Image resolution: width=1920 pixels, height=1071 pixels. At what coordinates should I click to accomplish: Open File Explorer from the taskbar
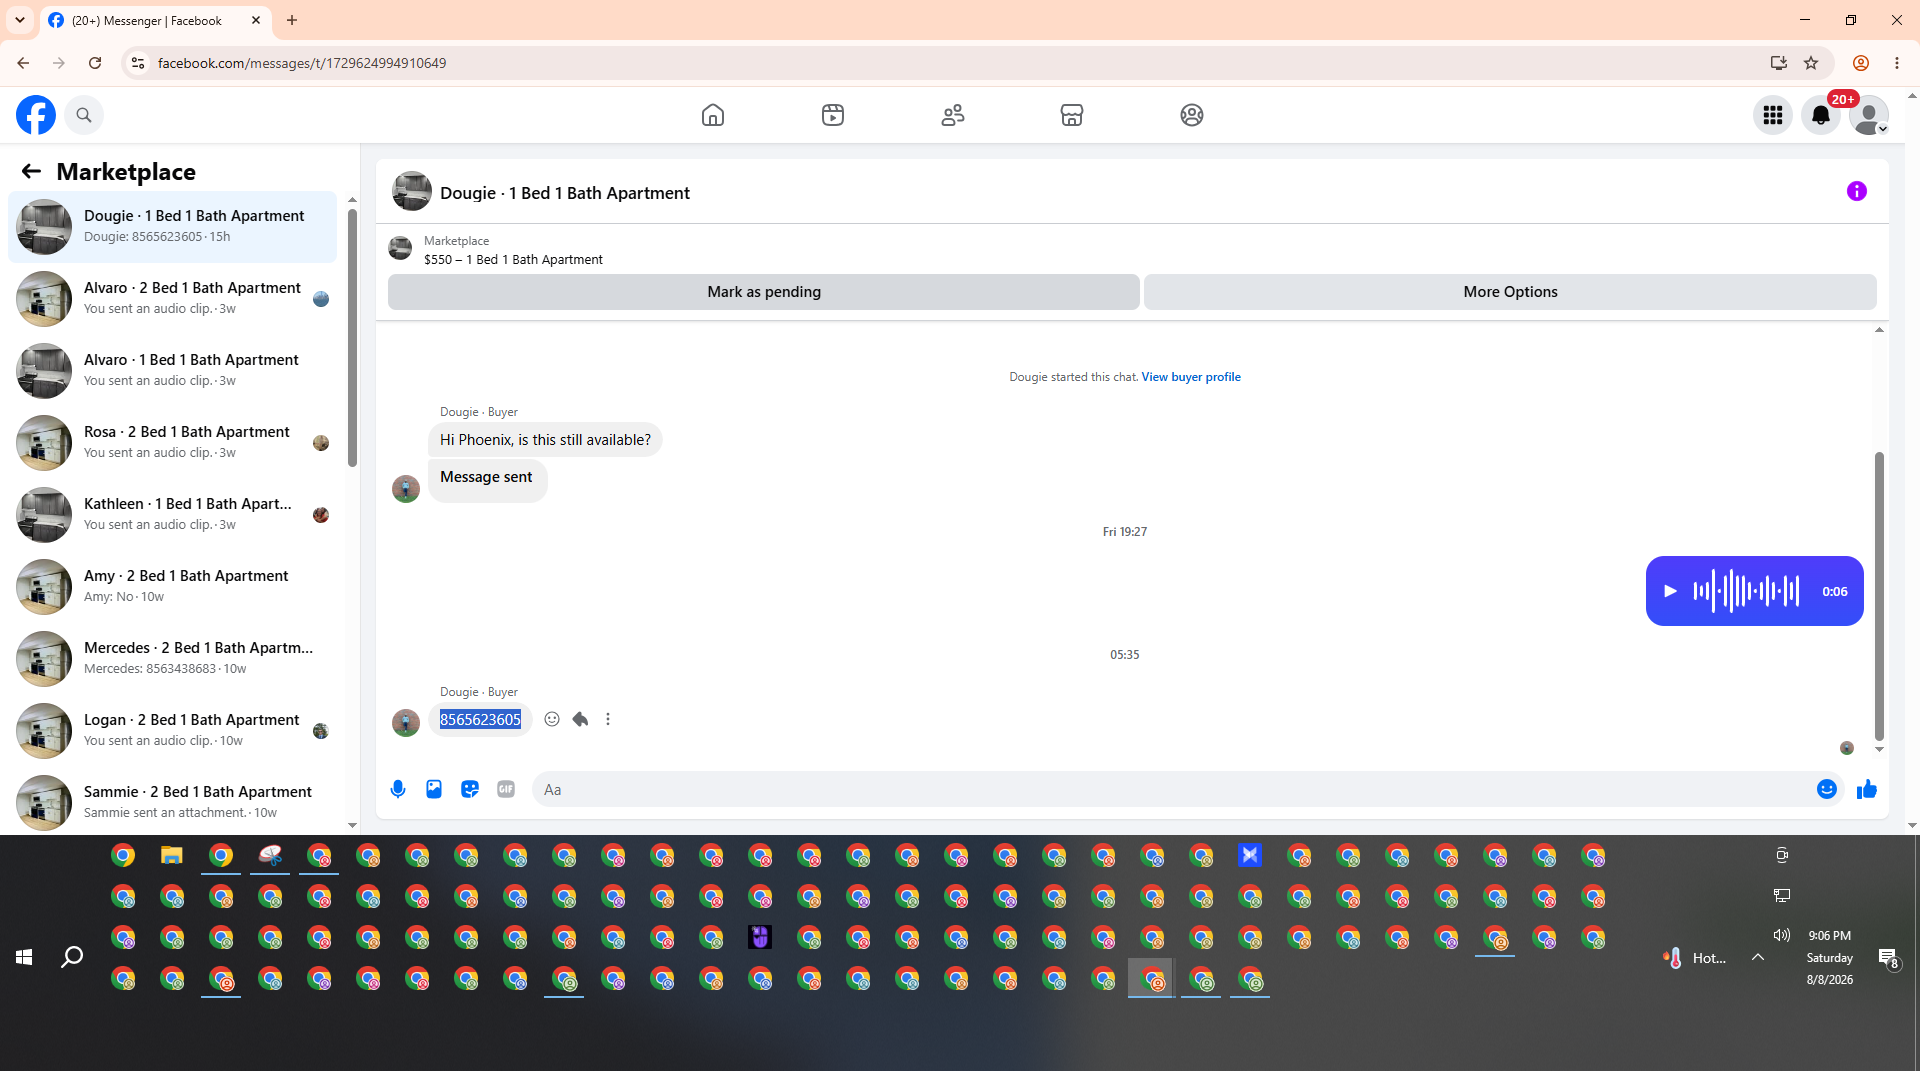pyautogui.click(x=172, y=856)
